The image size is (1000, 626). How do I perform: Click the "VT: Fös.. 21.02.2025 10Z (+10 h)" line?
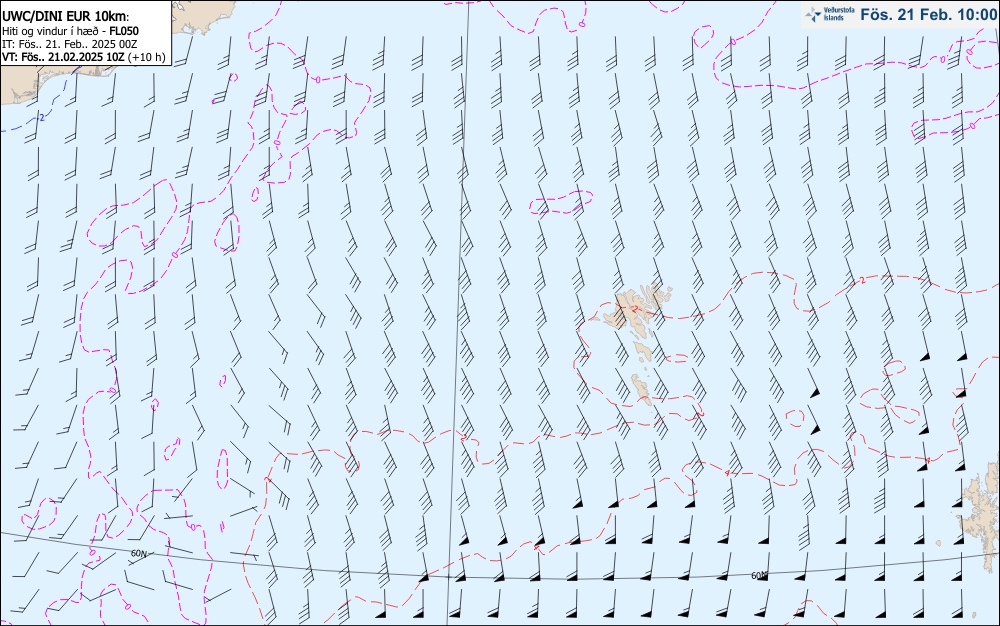click(84, 57)
